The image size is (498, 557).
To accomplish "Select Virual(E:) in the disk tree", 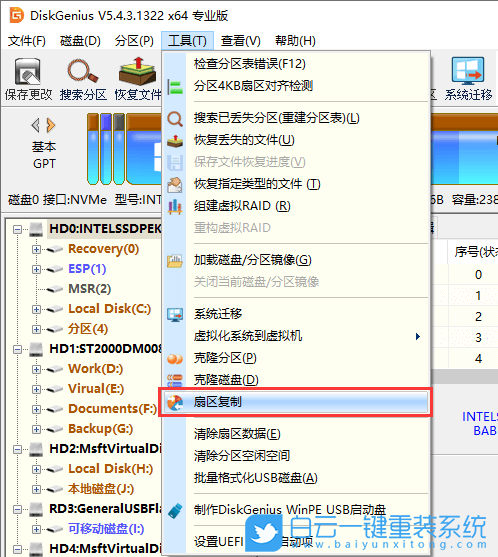I will tap(96, 389).
